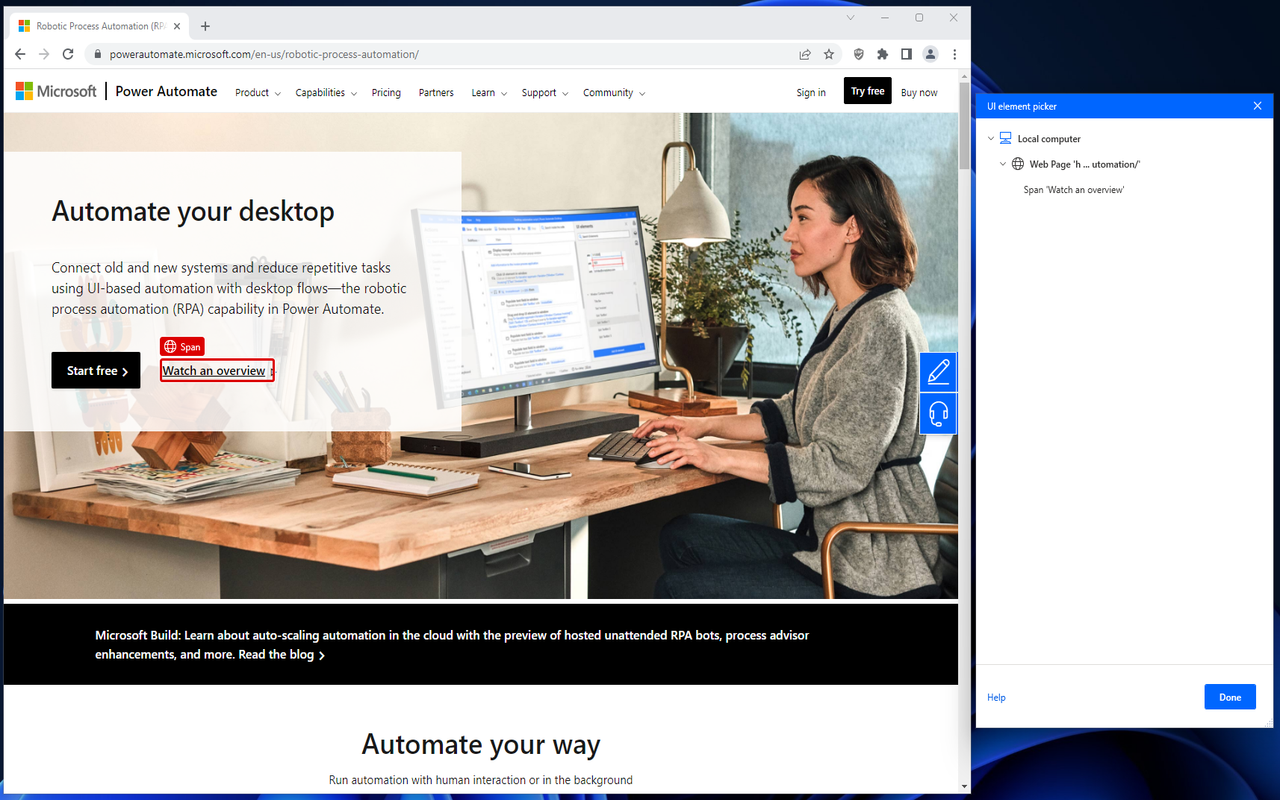The height and width of the screenshot is (800, 1280).
Task: Click the Read the blog link
Action: point(275,654)
